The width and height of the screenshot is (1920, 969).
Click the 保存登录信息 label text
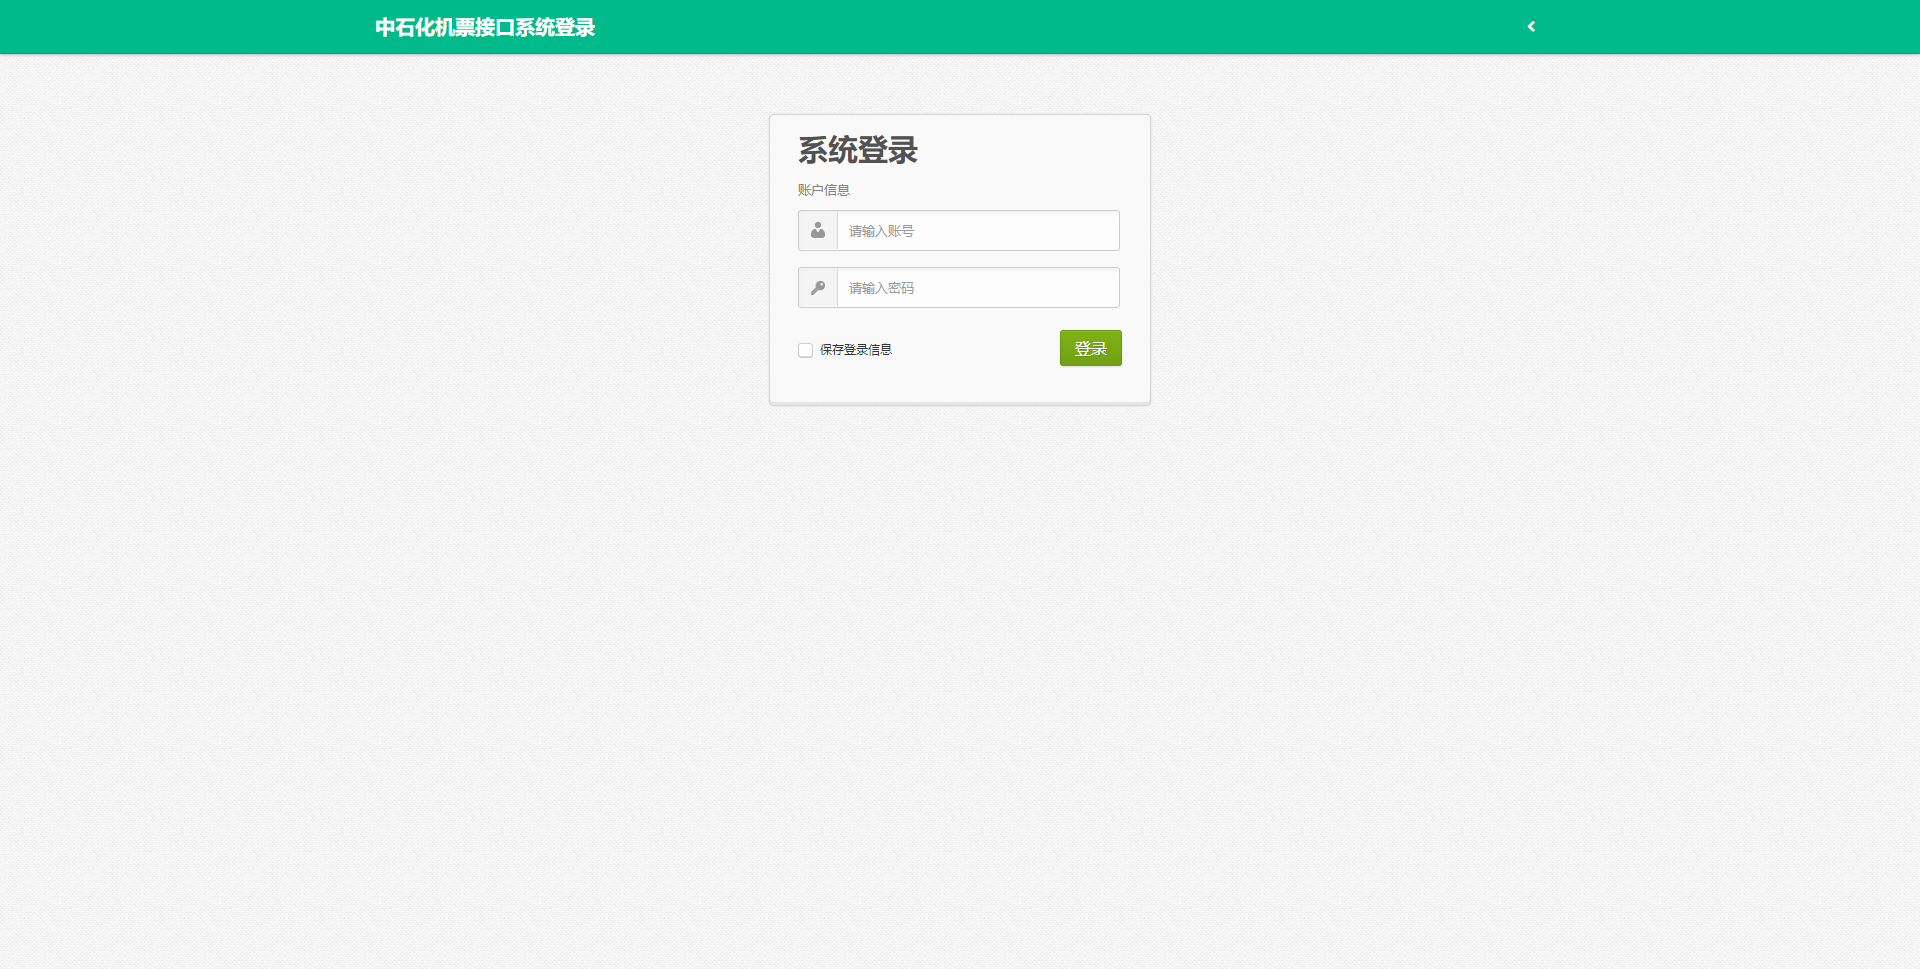pos(856,350)
